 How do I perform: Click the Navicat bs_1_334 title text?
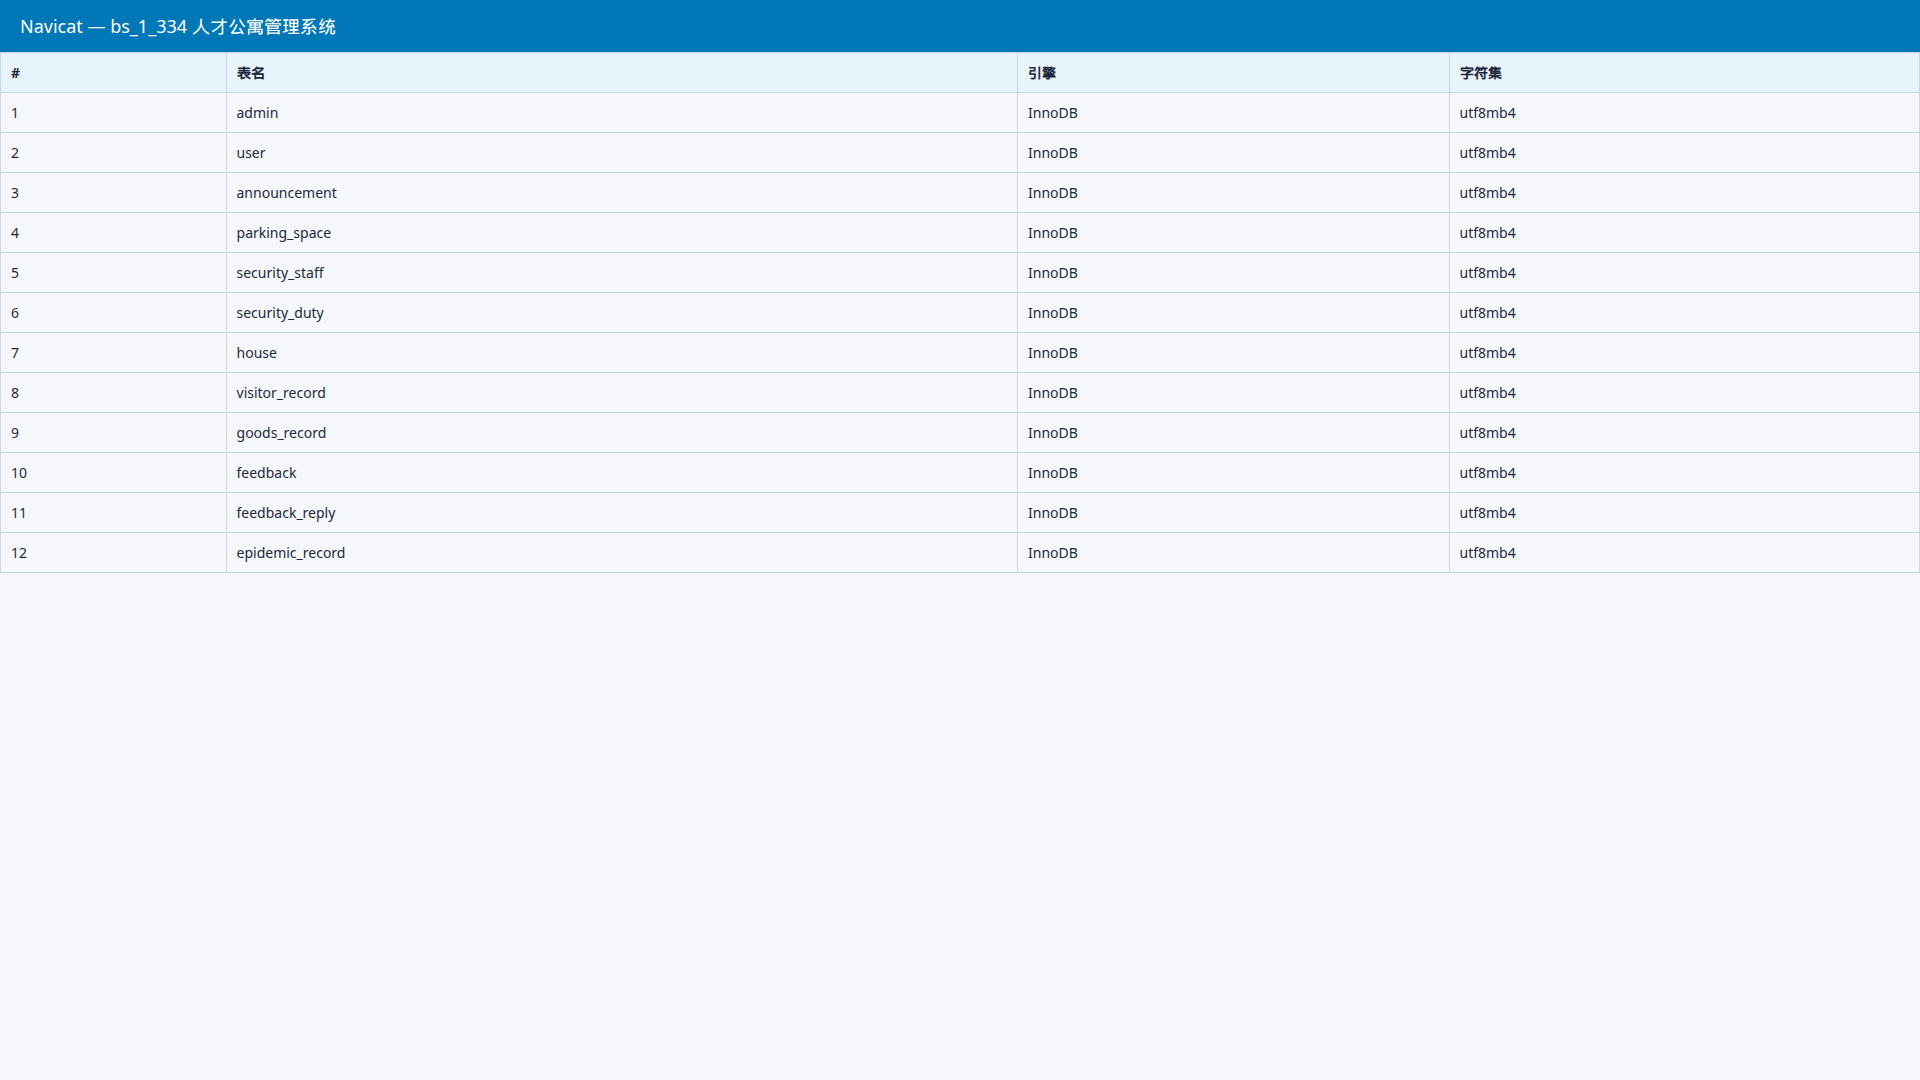pos(178,27)
